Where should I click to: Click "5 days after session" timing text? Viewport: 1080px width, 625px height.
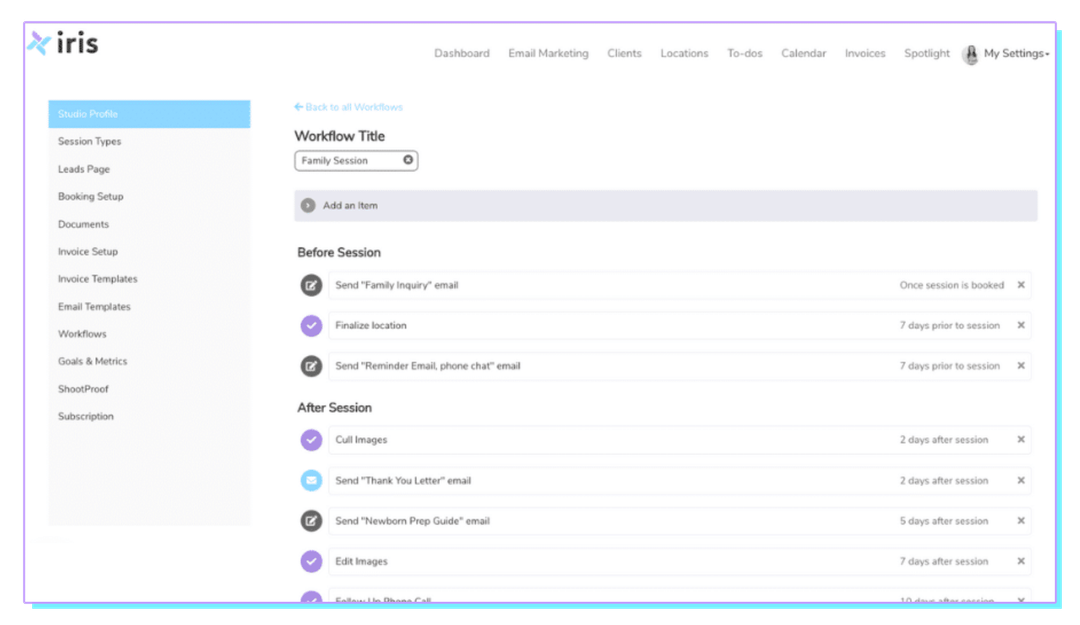944,521
